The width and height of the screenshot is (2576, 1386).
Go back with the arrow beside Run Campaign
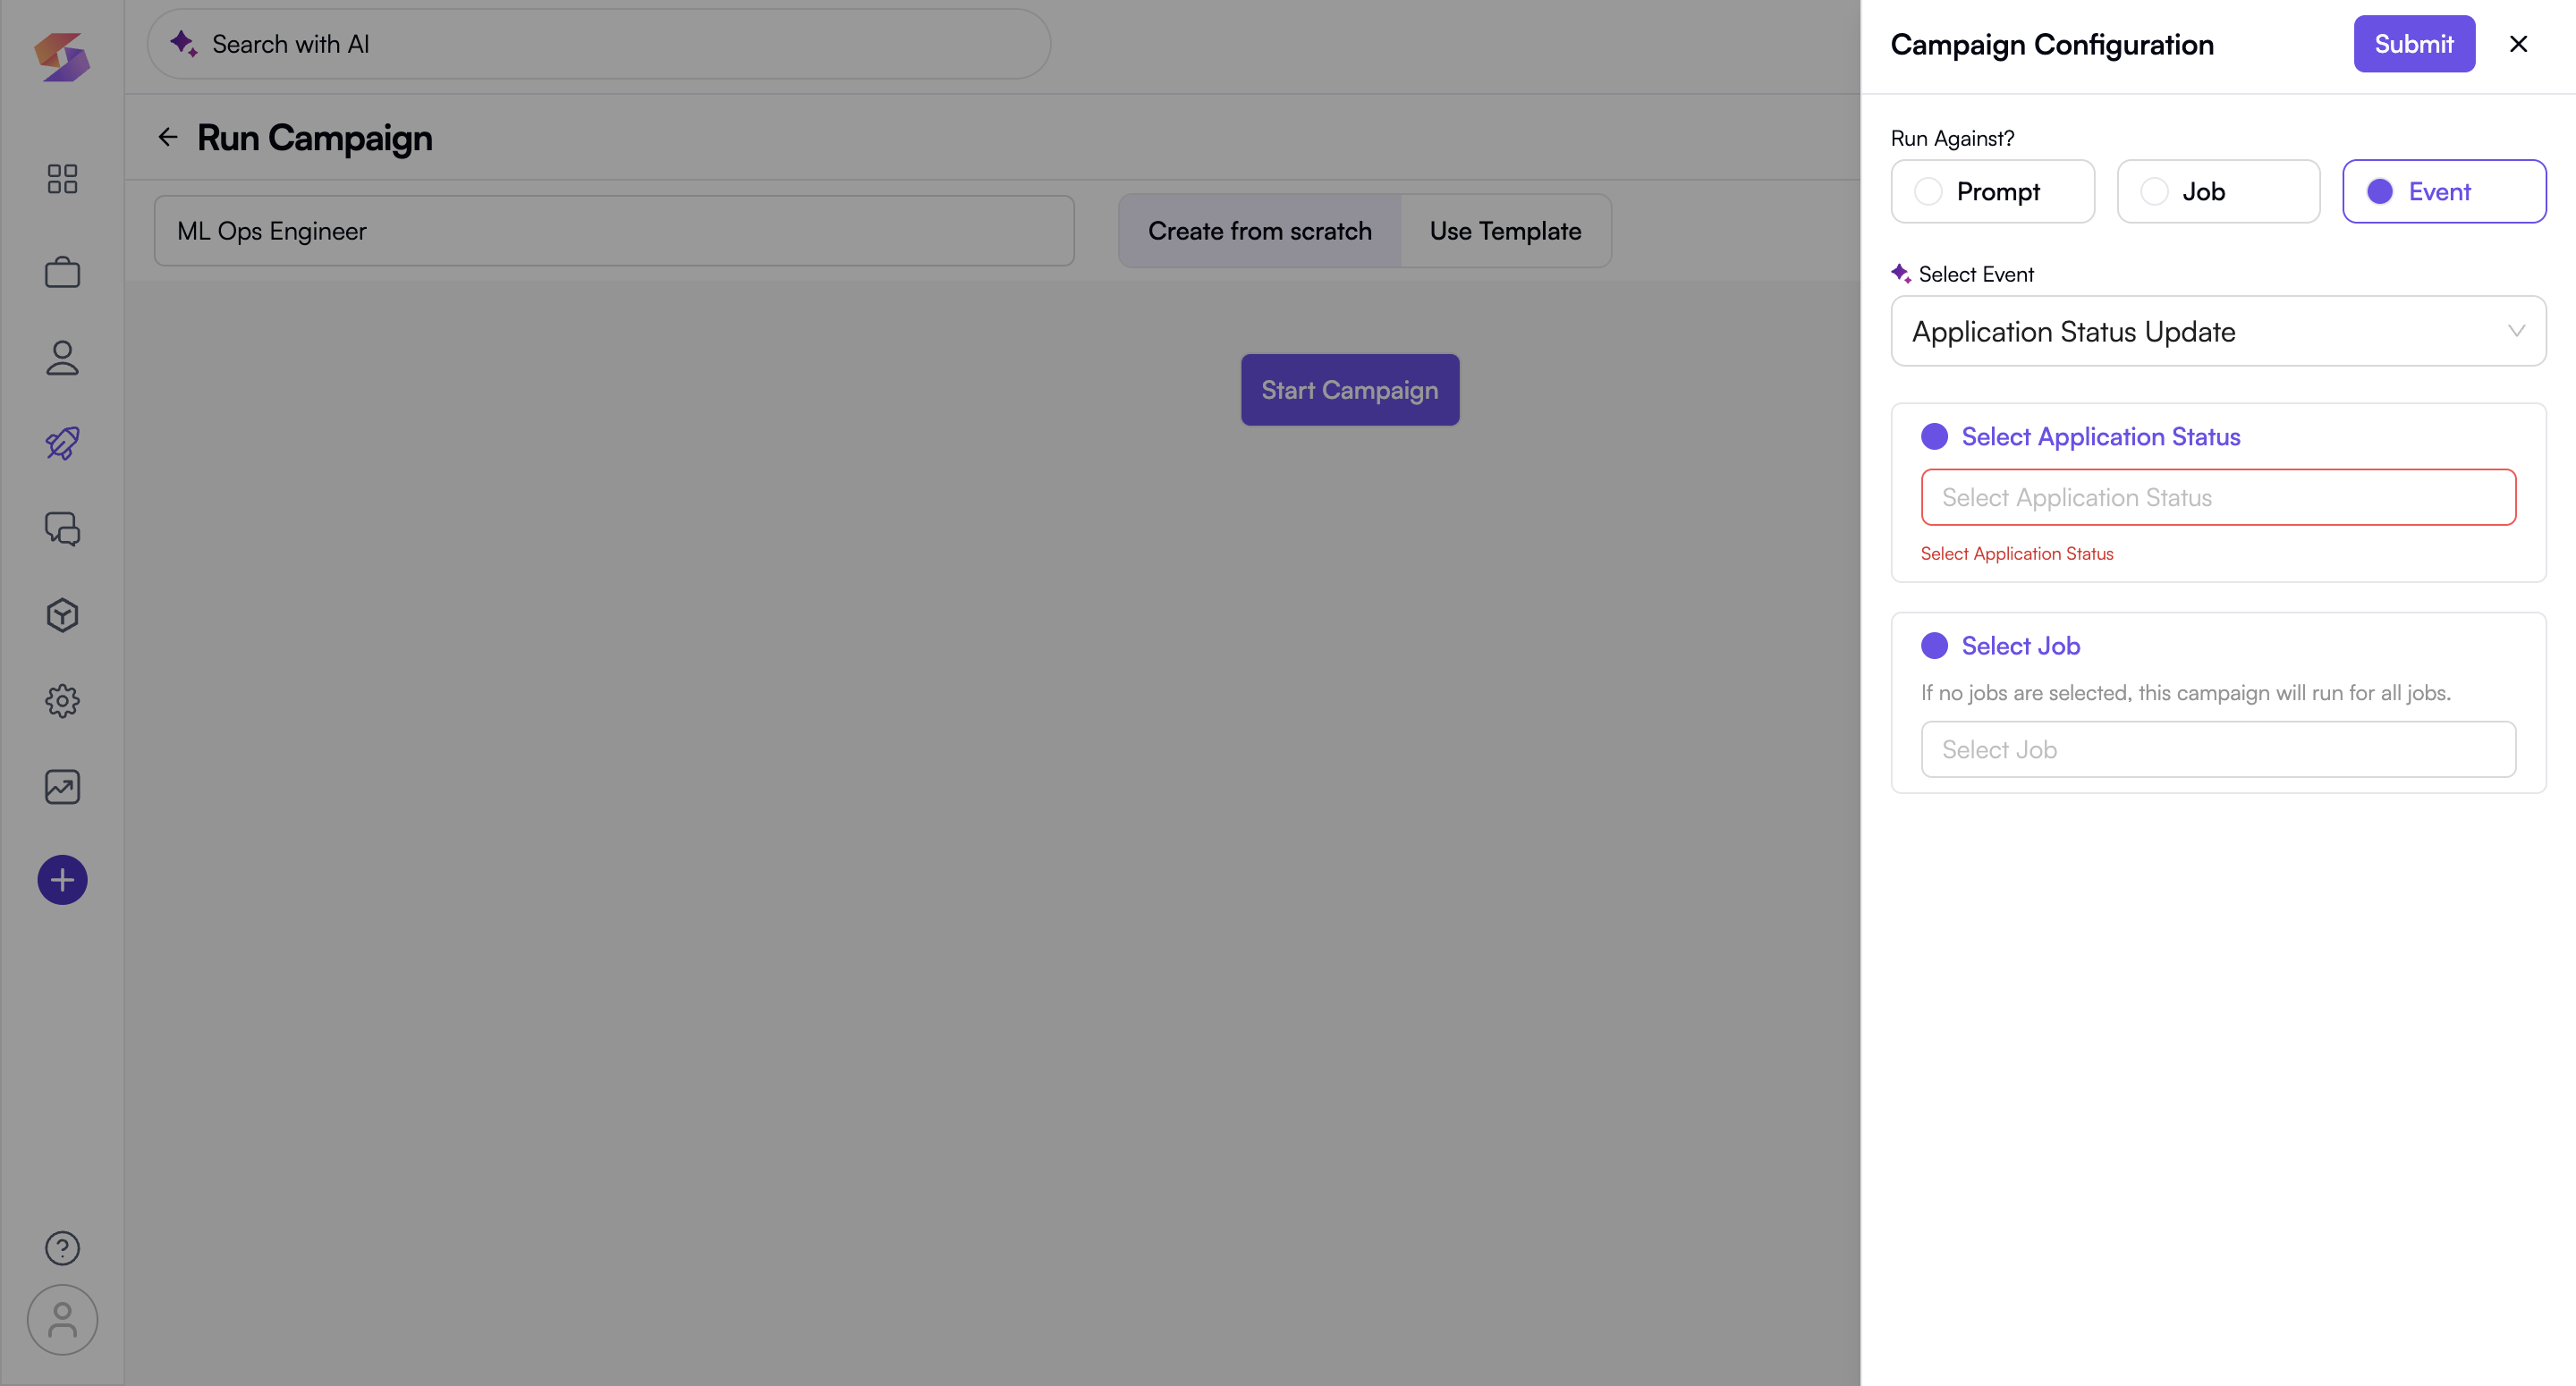pos(167,137)
